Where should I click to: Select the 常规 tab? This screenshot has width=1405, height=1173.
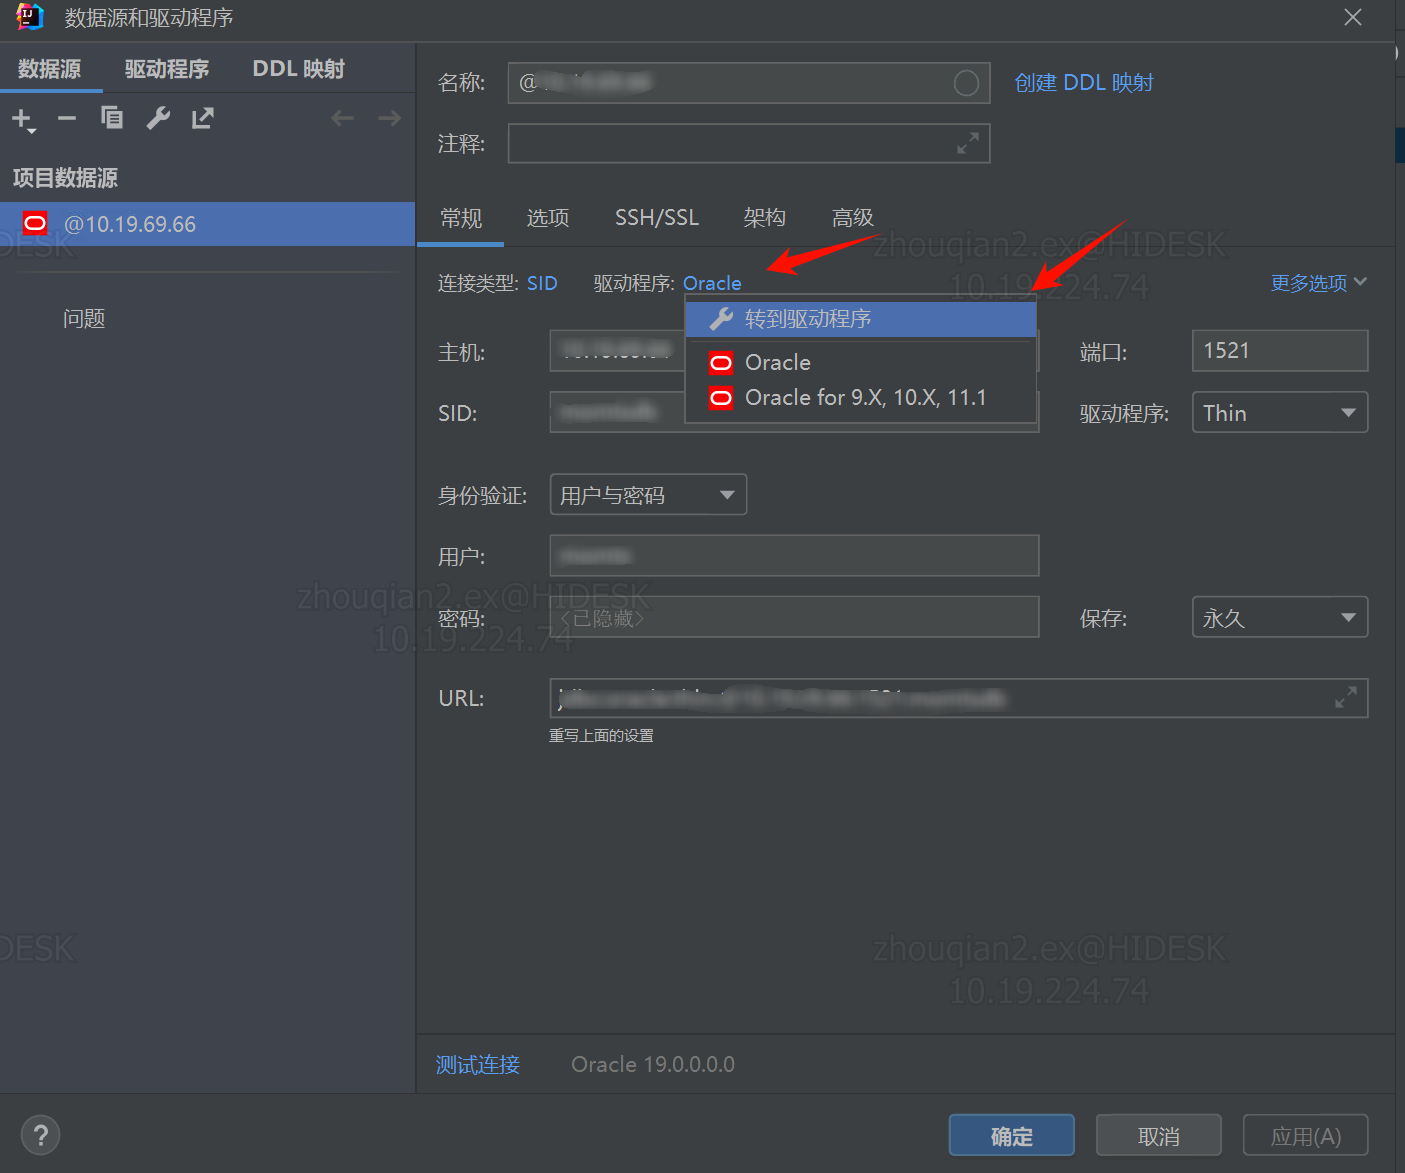(460, 218)
